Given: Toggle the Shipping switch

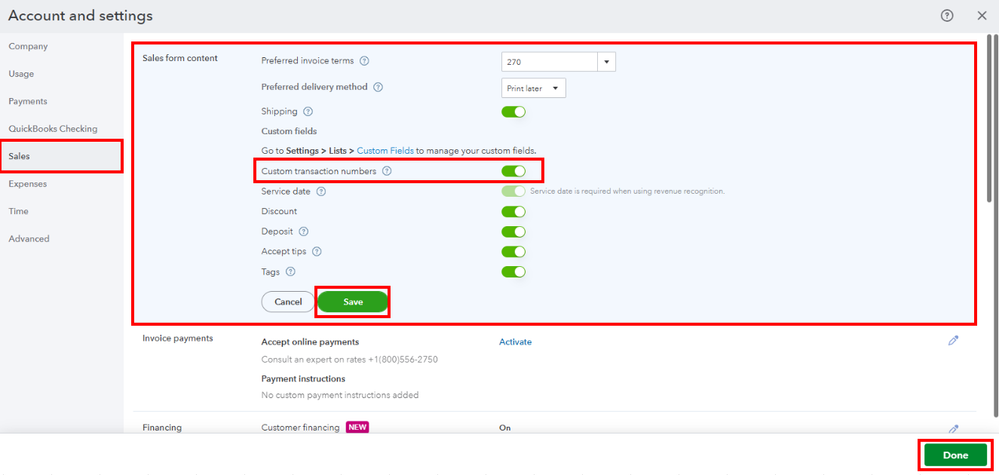Looking at the screenshot, I should pyautogui.click(x=514, y=112).
